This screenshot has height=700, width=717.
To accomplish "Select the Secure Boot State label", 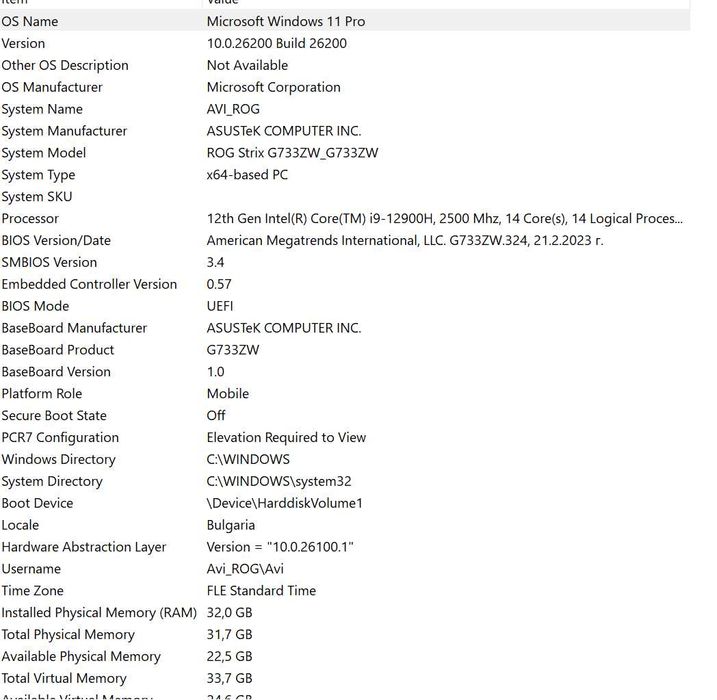I will (x=54, y=416).
